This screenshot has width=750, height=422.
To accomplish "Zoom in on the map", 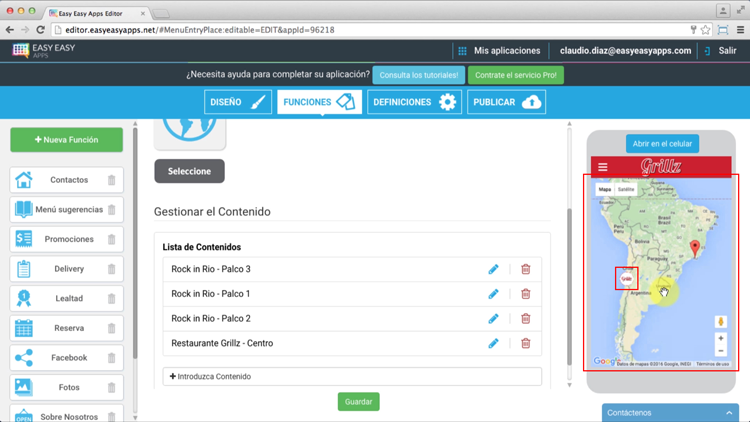I will click(720, 339).
